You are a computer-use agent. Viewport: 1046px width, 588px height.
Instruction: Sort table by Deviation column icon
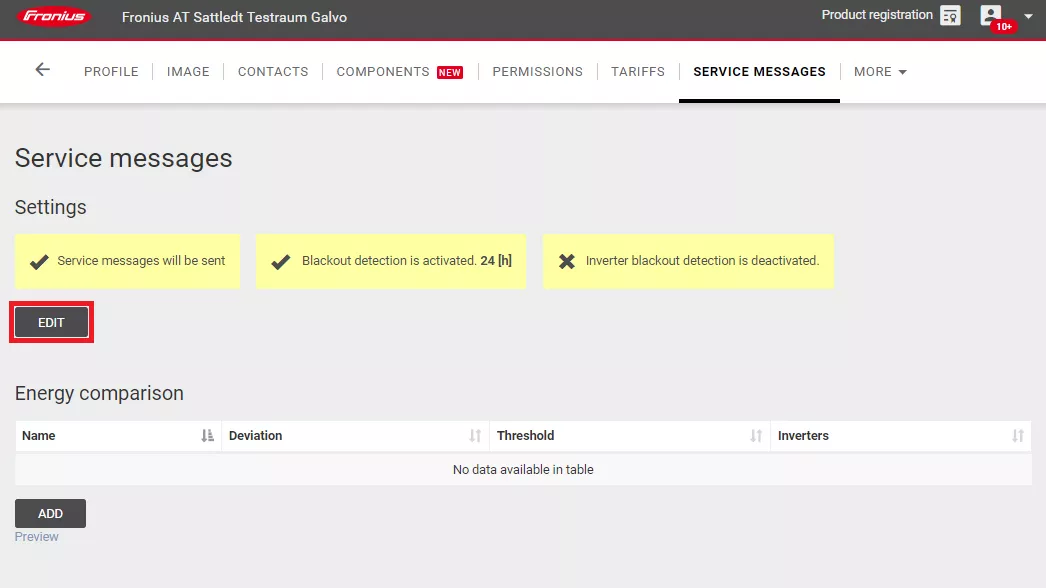(x=475, y=436)
